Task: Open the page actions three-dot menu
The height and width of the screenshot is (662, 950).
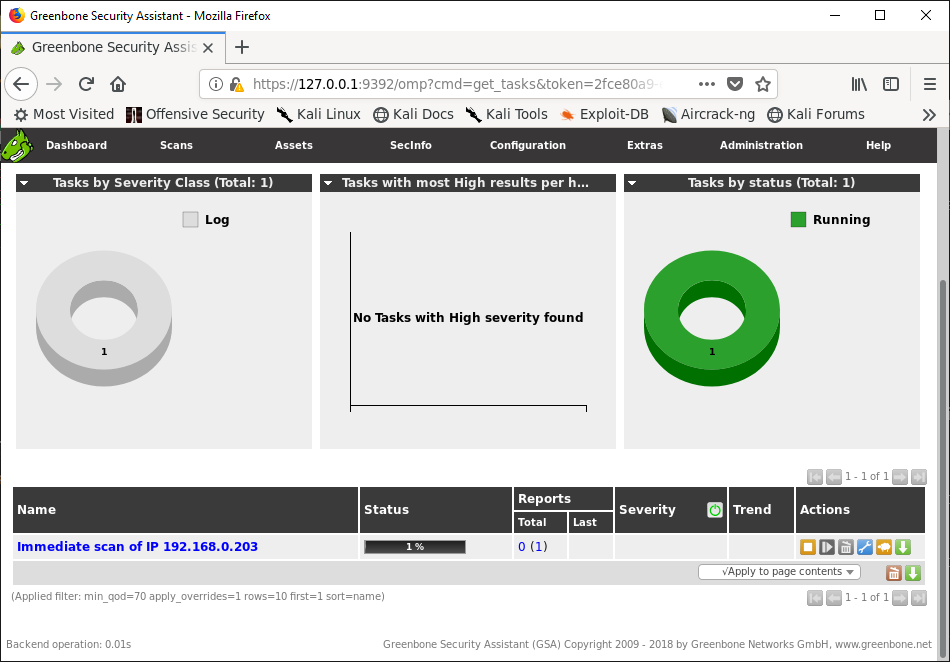Action: (706, 84)
